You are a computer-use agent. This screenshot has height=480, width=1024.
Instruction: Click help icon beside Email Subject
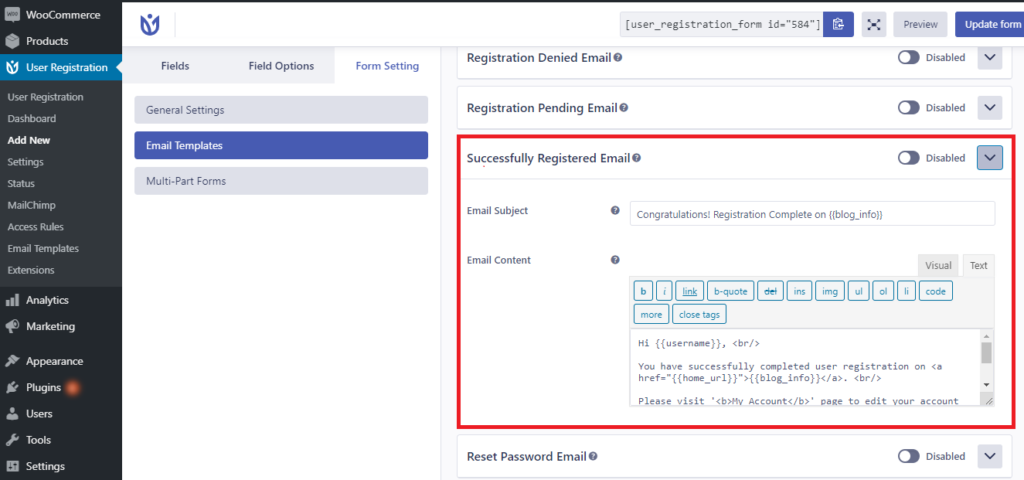615,211
